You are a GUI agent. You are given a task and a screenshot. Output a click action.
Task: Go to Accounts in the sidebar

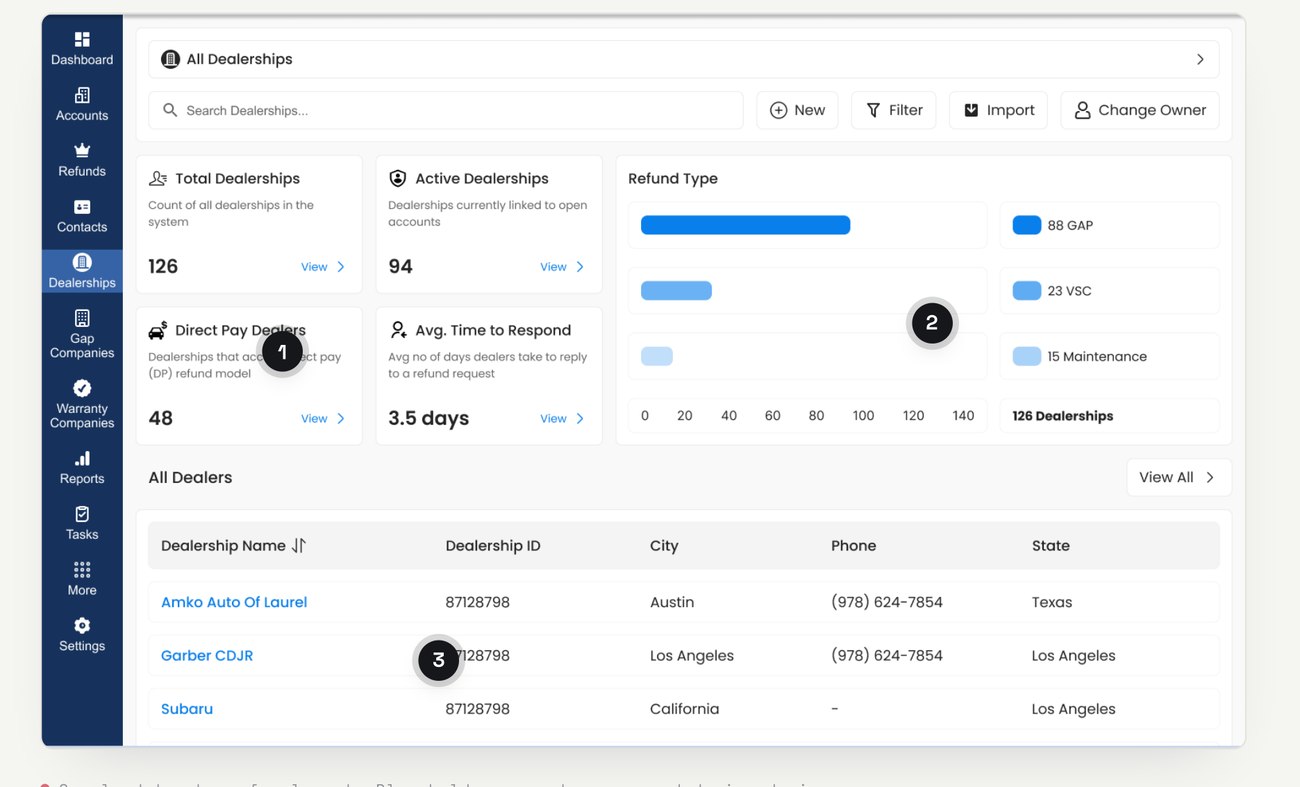click(x=82, y=104)
